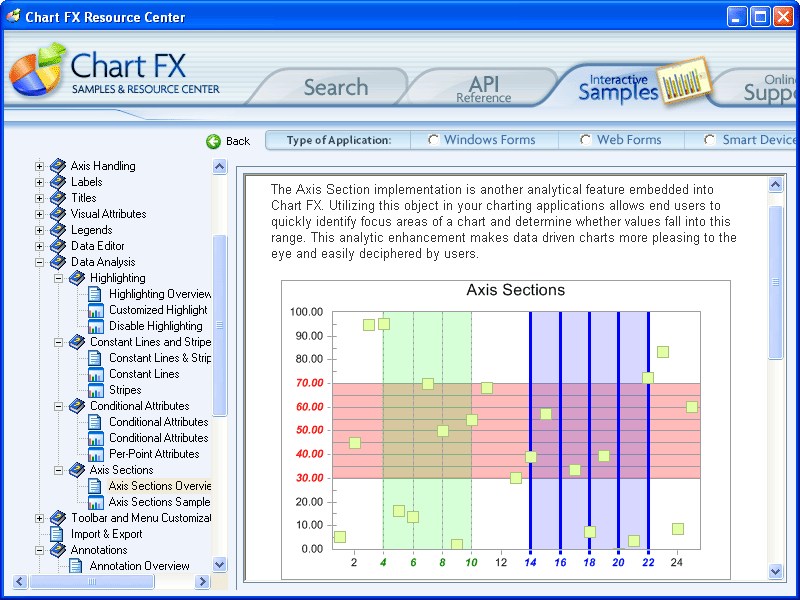The height and width of the screenshot is (600, 800).
Task: Switch to Interactive Samples tab
Action: 618,89
